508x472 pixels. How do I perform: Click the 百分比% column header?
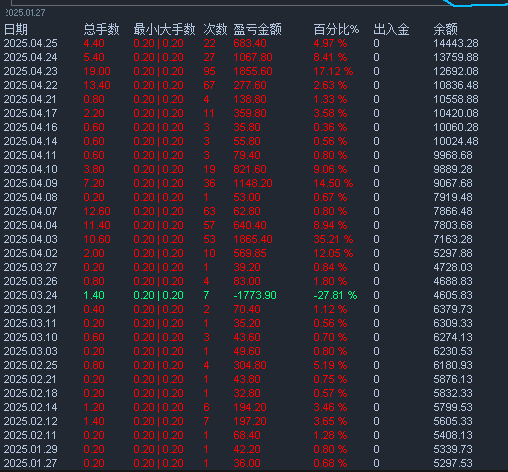336,29
